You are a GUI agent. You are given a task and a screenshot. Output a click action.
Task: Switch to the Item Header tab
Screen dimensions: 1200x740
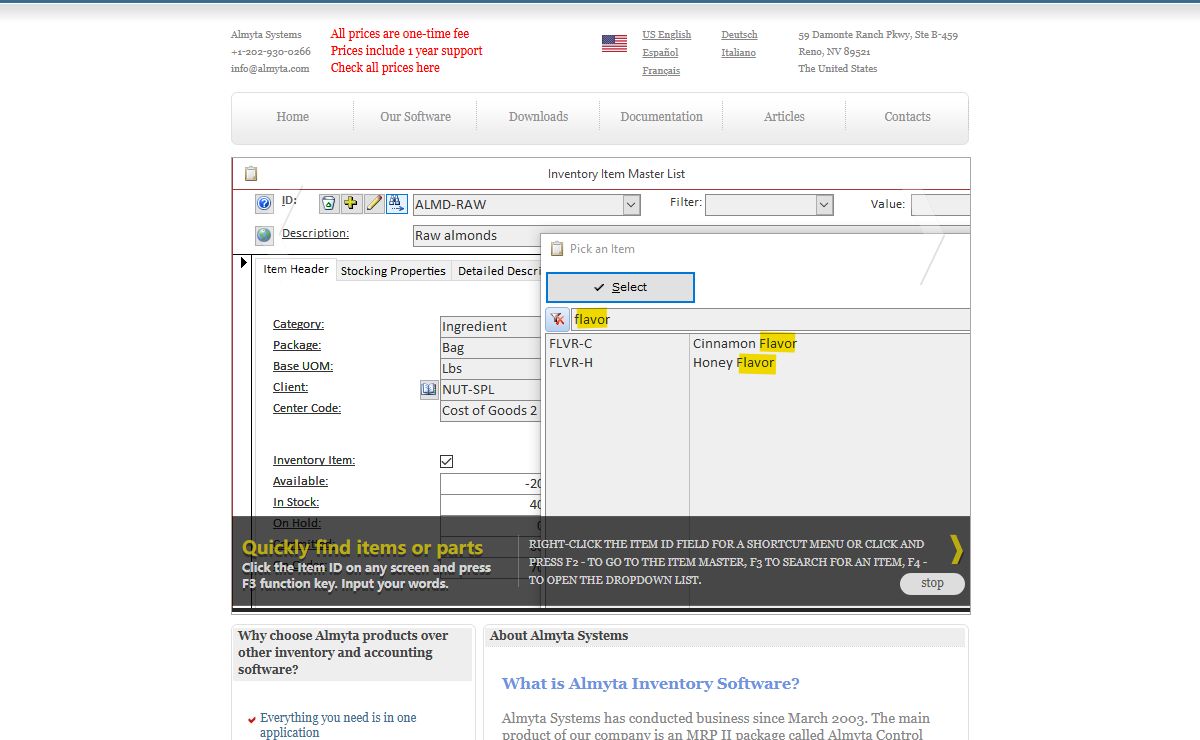click(x=296, y=269)
